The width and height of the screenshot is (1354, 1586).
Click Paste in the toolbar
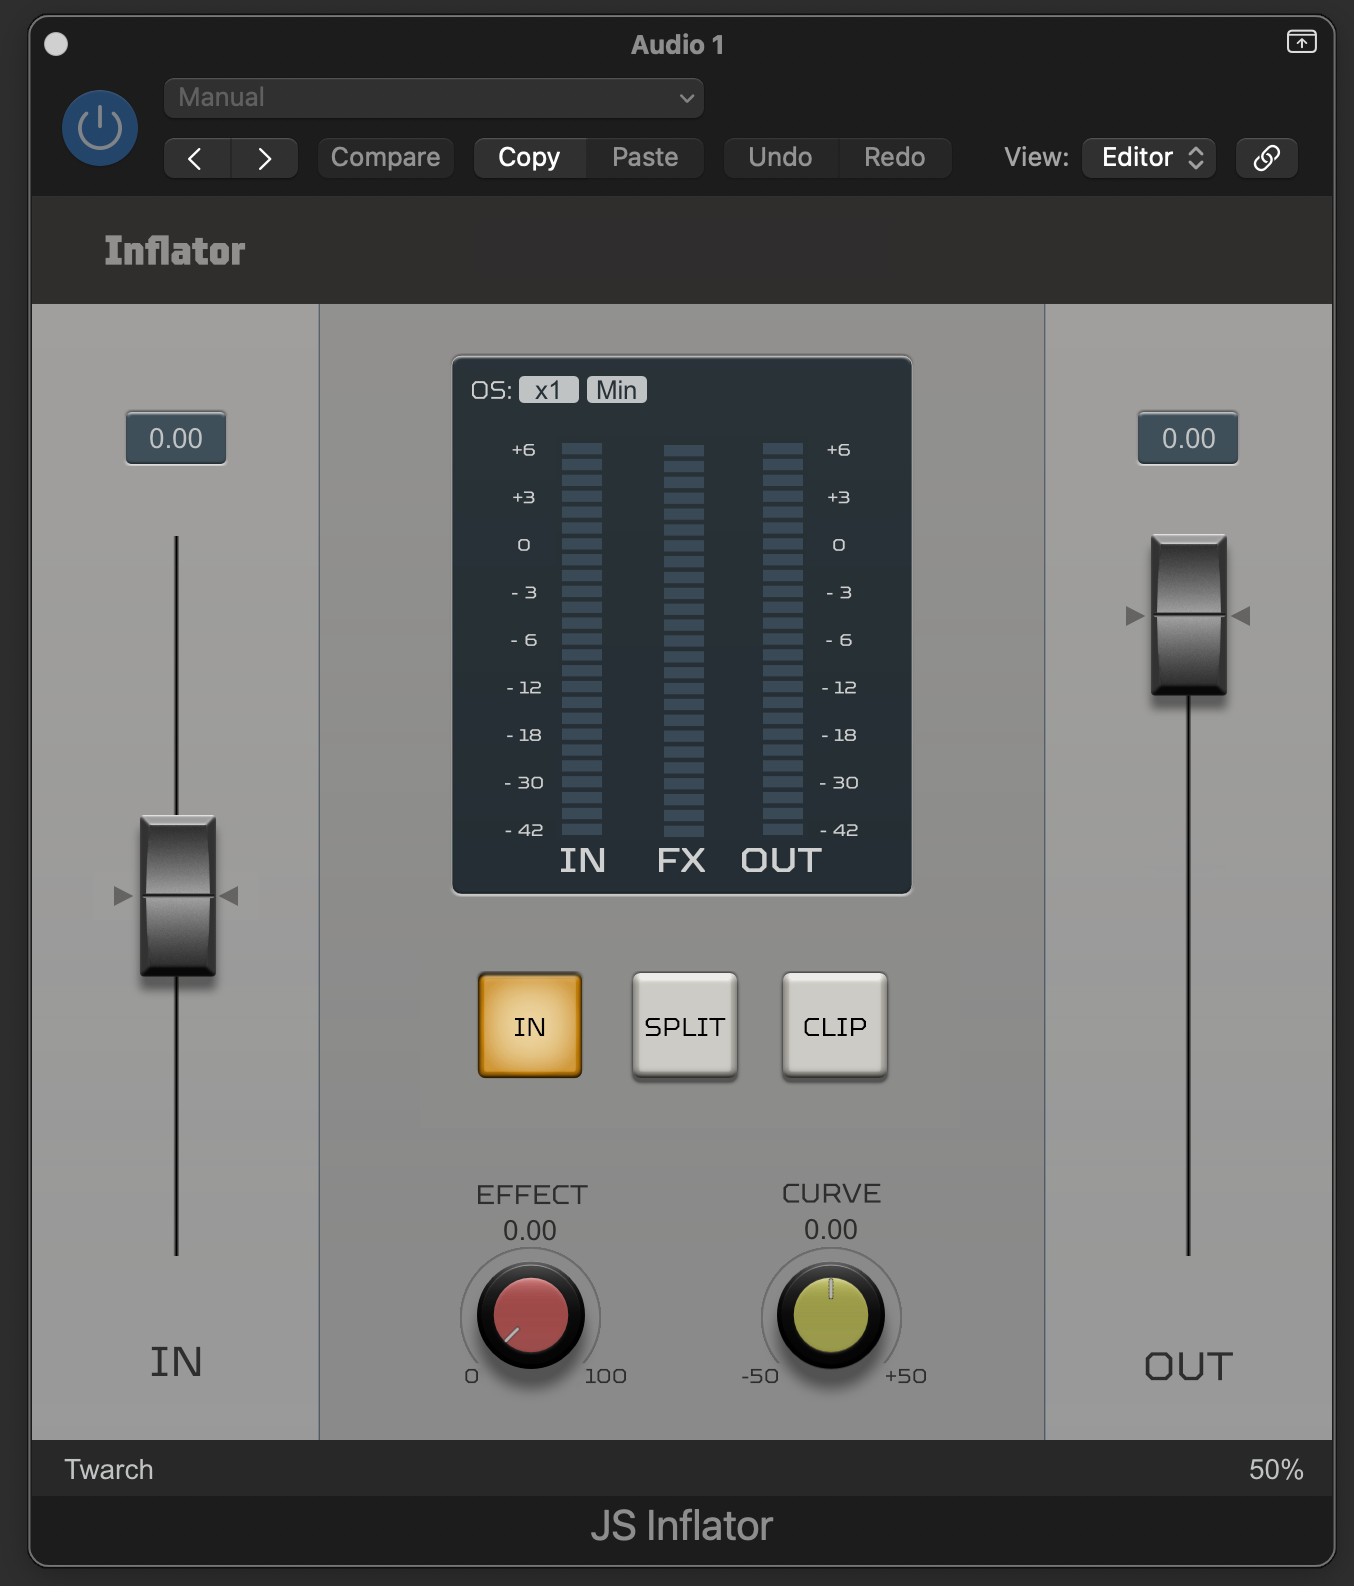(x=645, y=158)
